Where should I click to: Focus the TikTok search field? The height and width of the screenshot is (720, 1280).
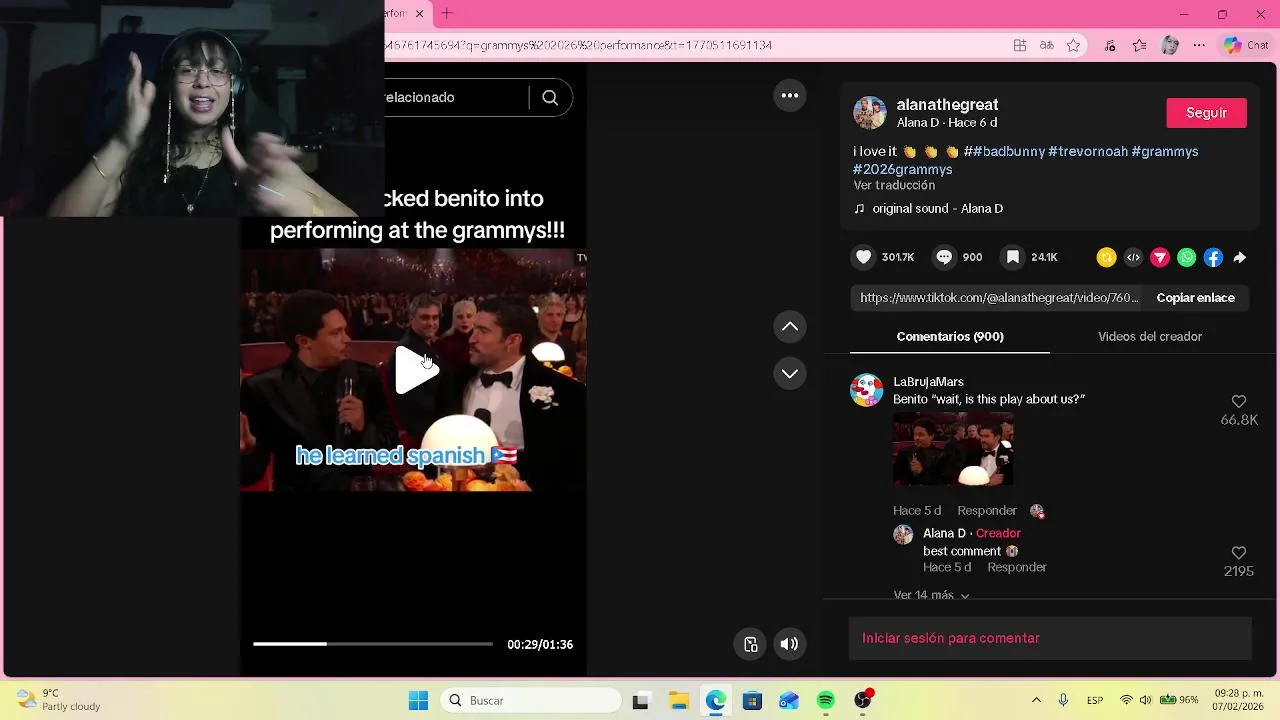pyautogui.click(x=455, y=97)
